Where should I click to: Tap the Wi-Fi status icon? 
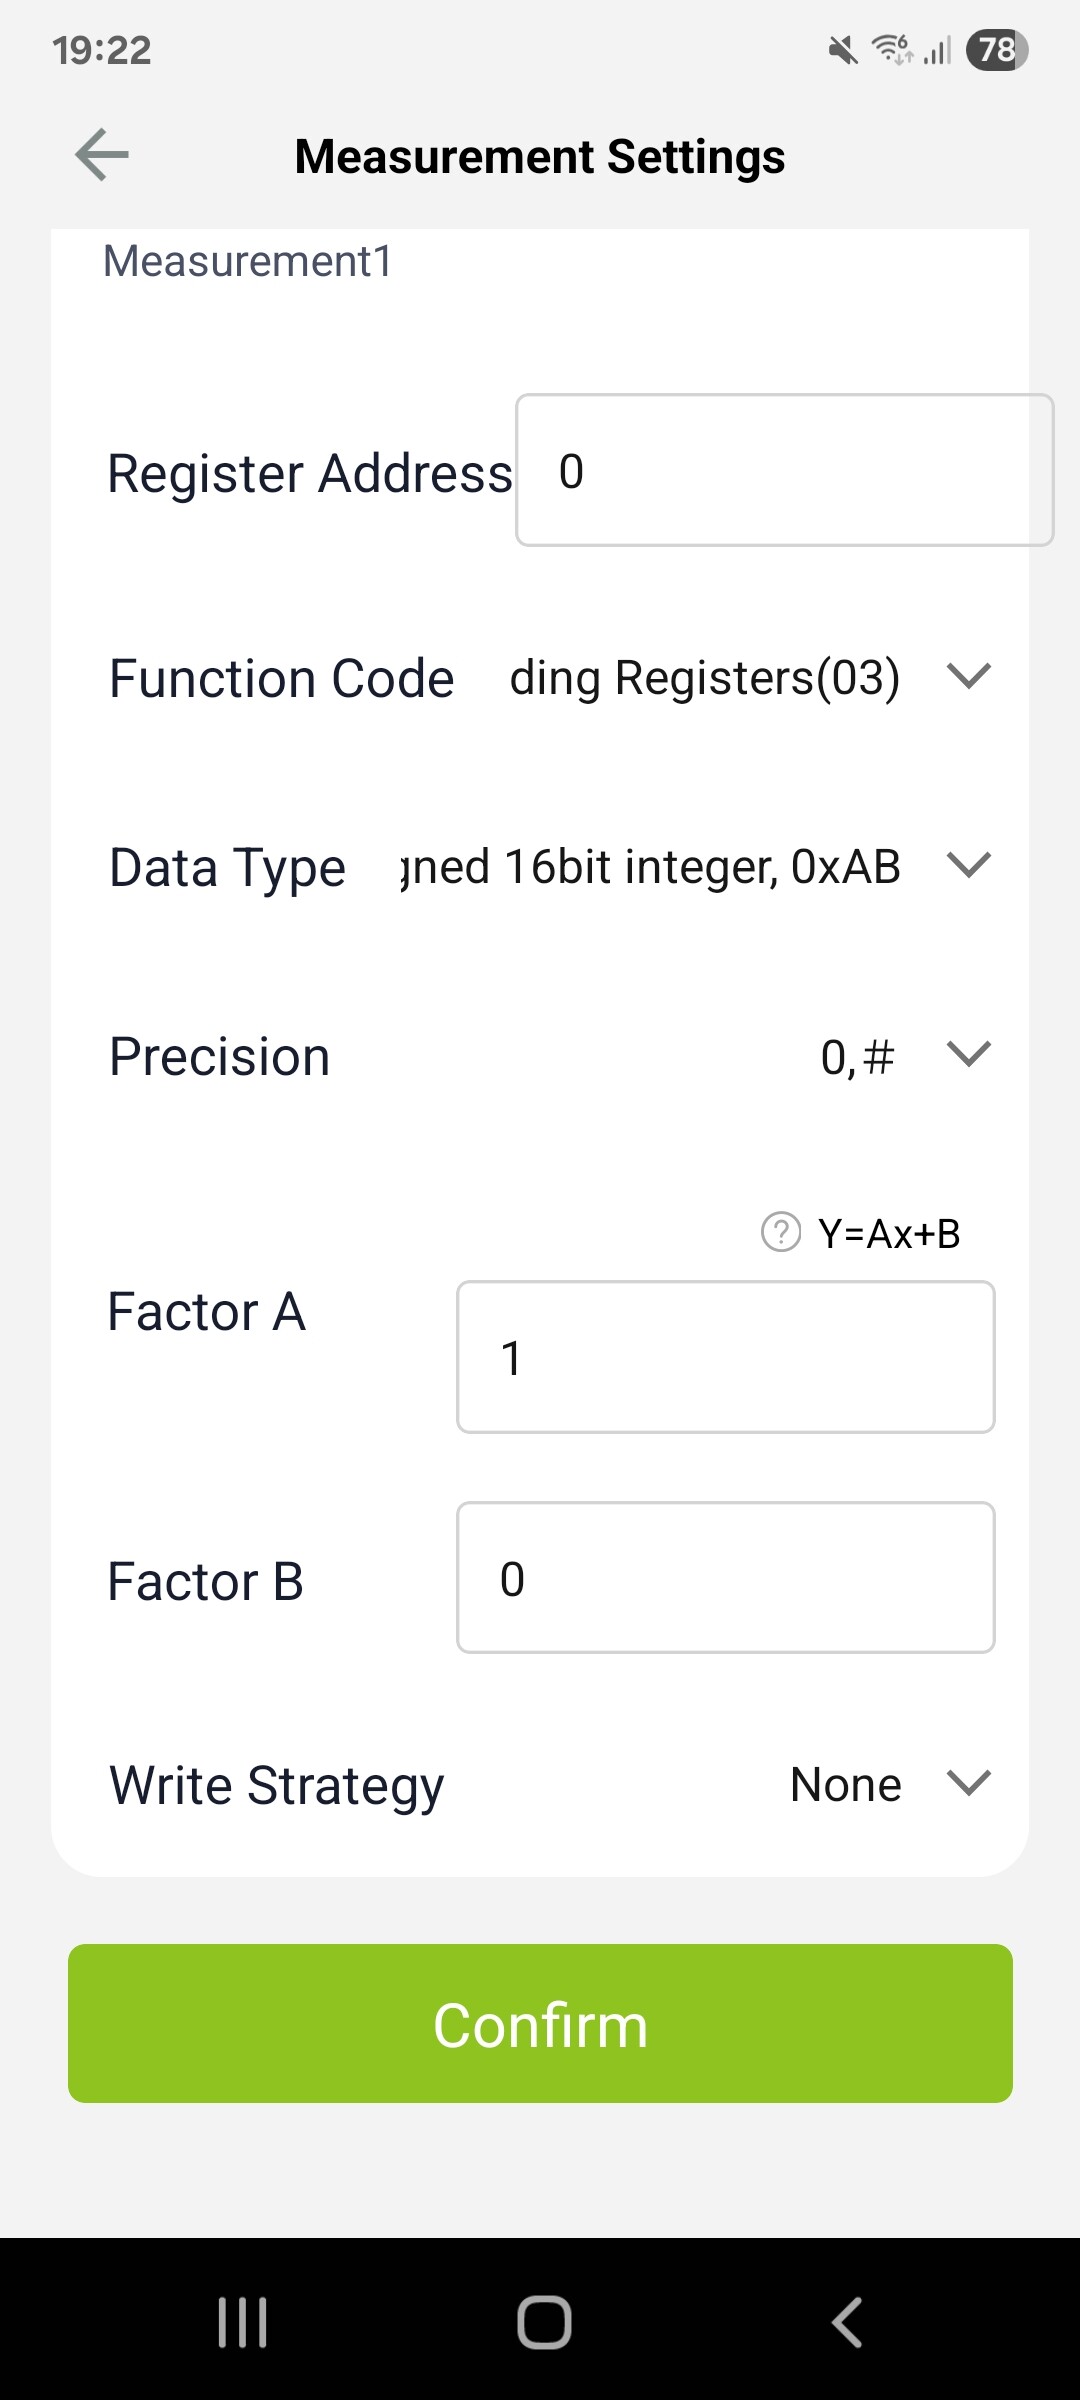(x=891, y=49)
